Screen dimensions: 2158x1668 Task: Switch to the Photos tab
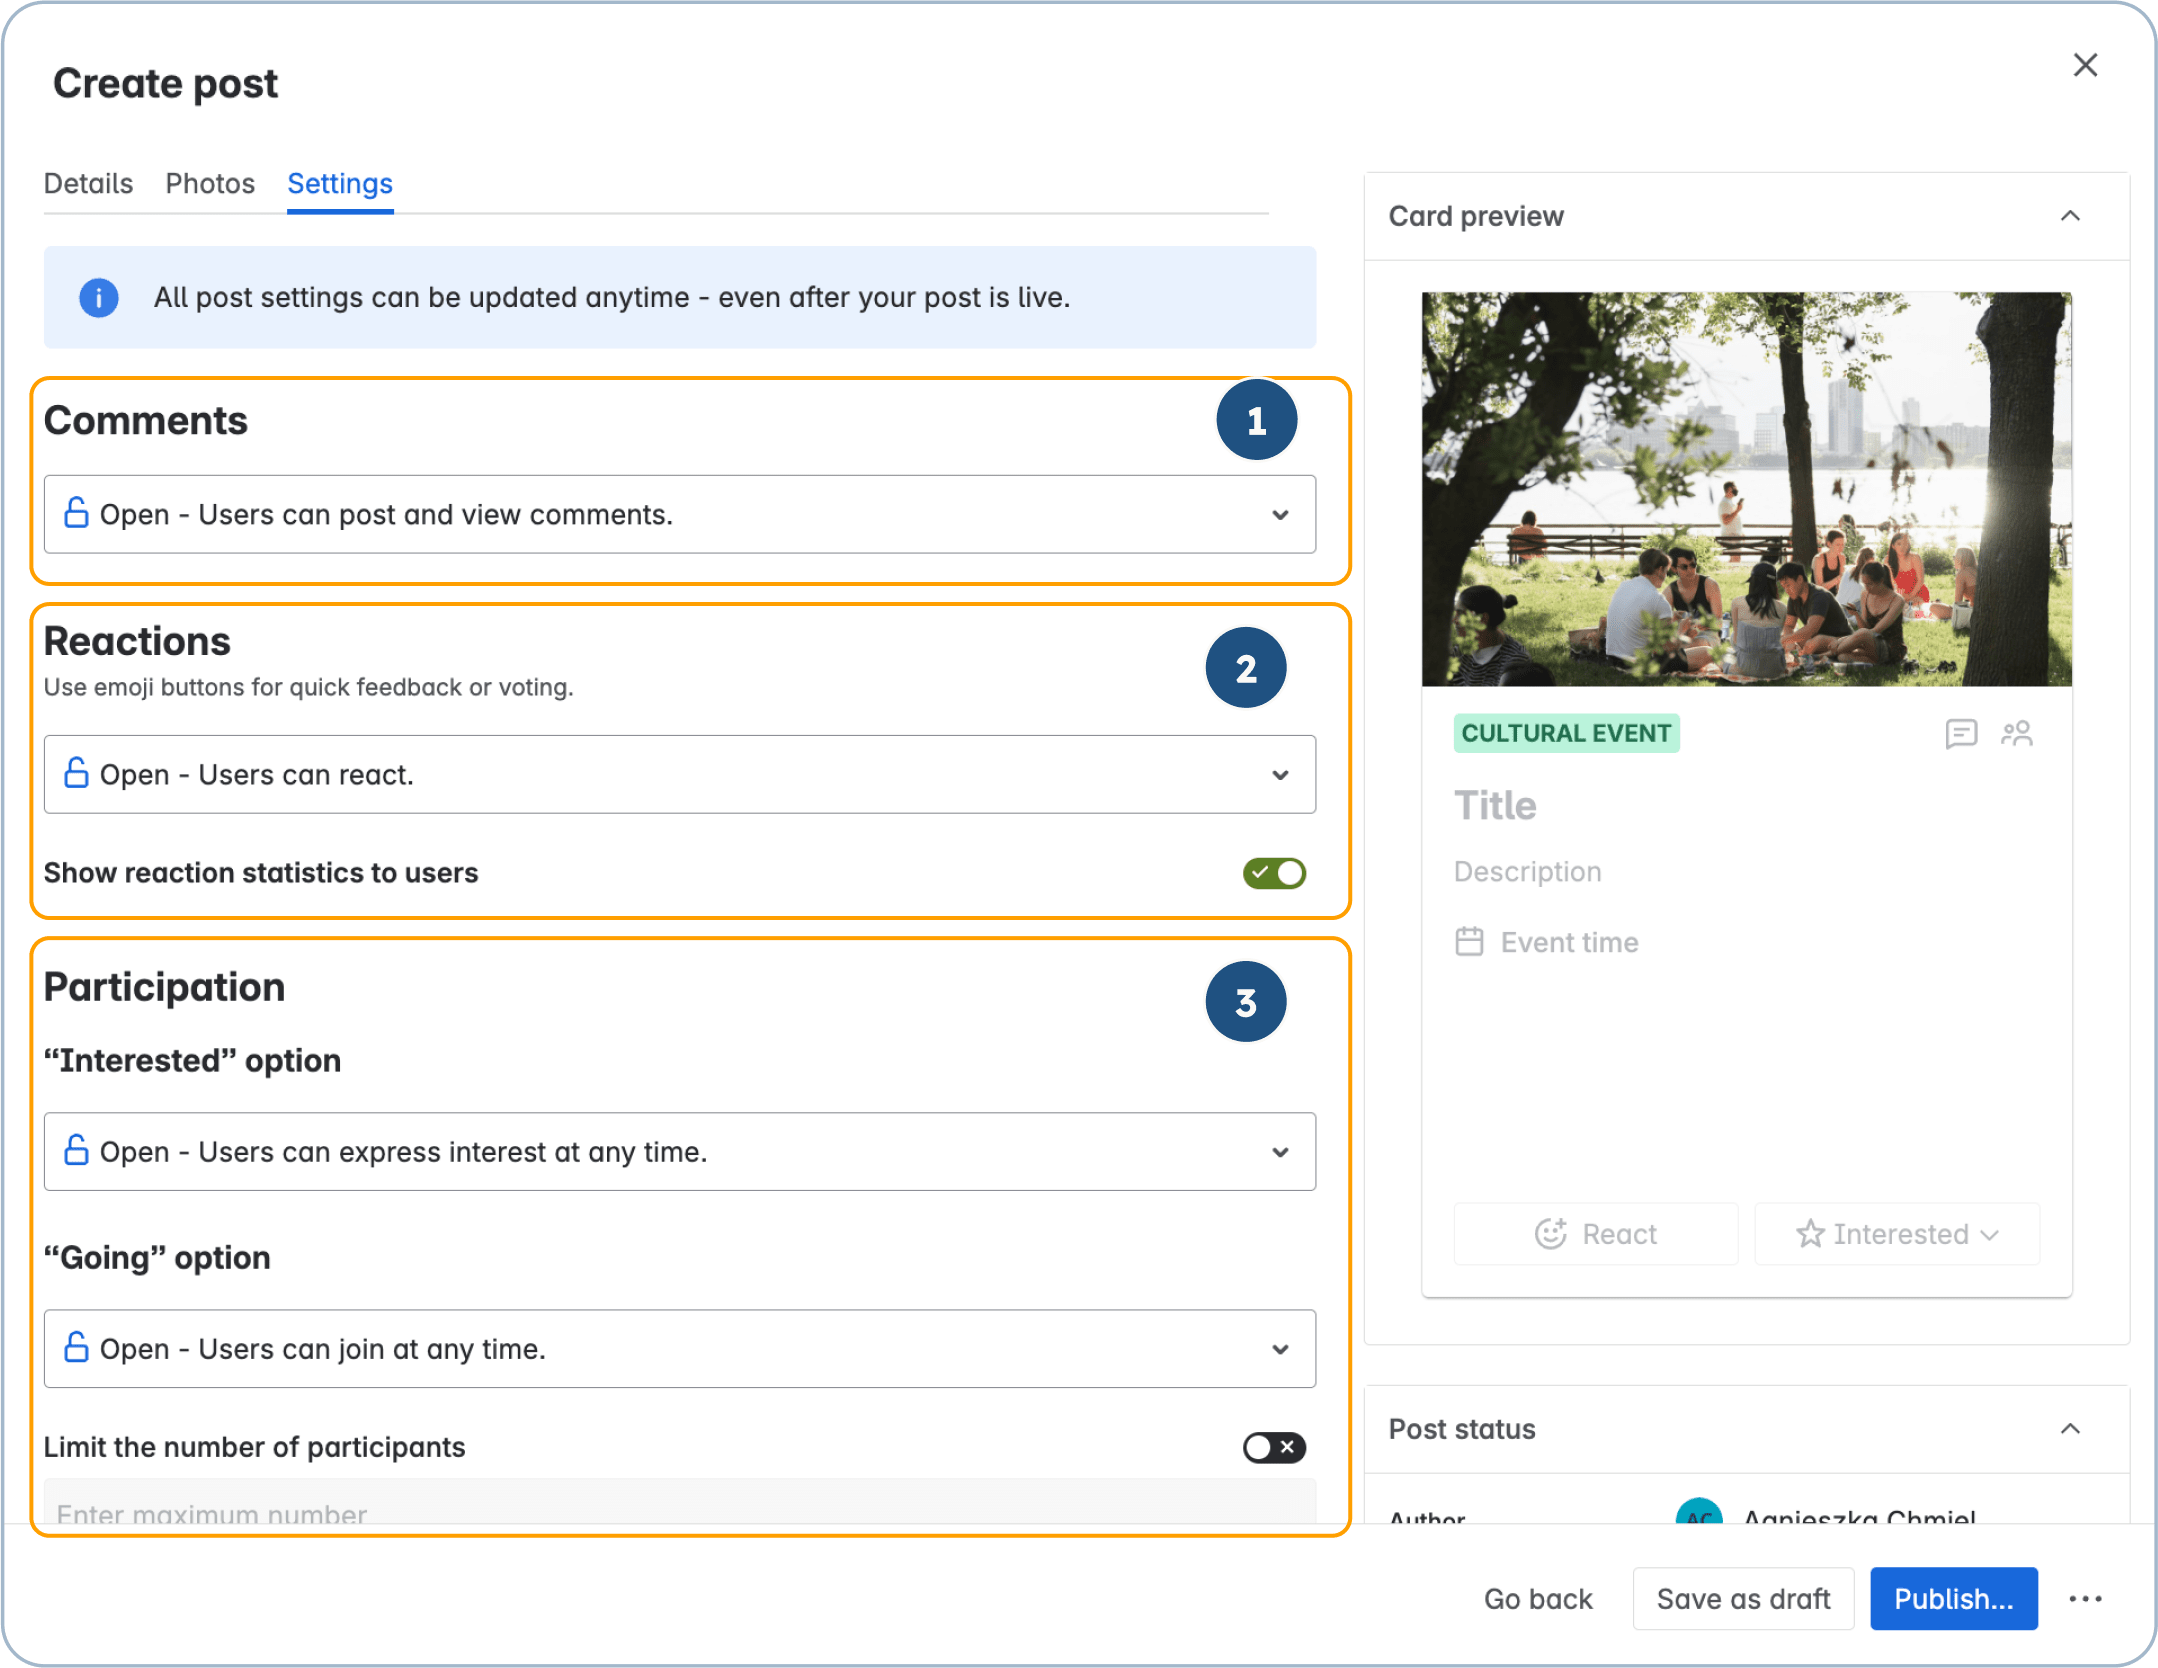point(209,183)
